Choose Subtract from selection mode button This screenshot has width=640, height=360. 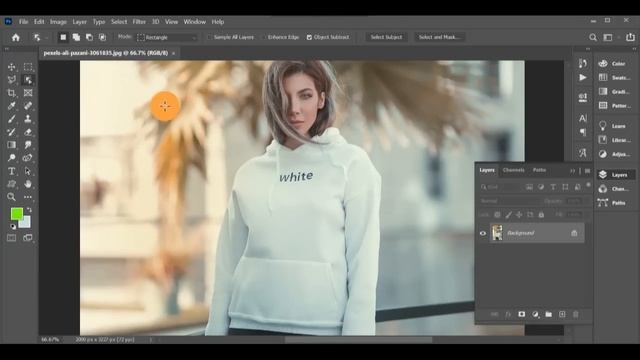(x=89, y=37)
